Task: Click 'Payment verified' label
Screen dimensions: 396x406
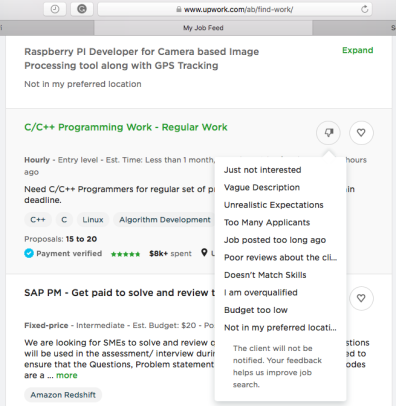Action: click(69, 253)
